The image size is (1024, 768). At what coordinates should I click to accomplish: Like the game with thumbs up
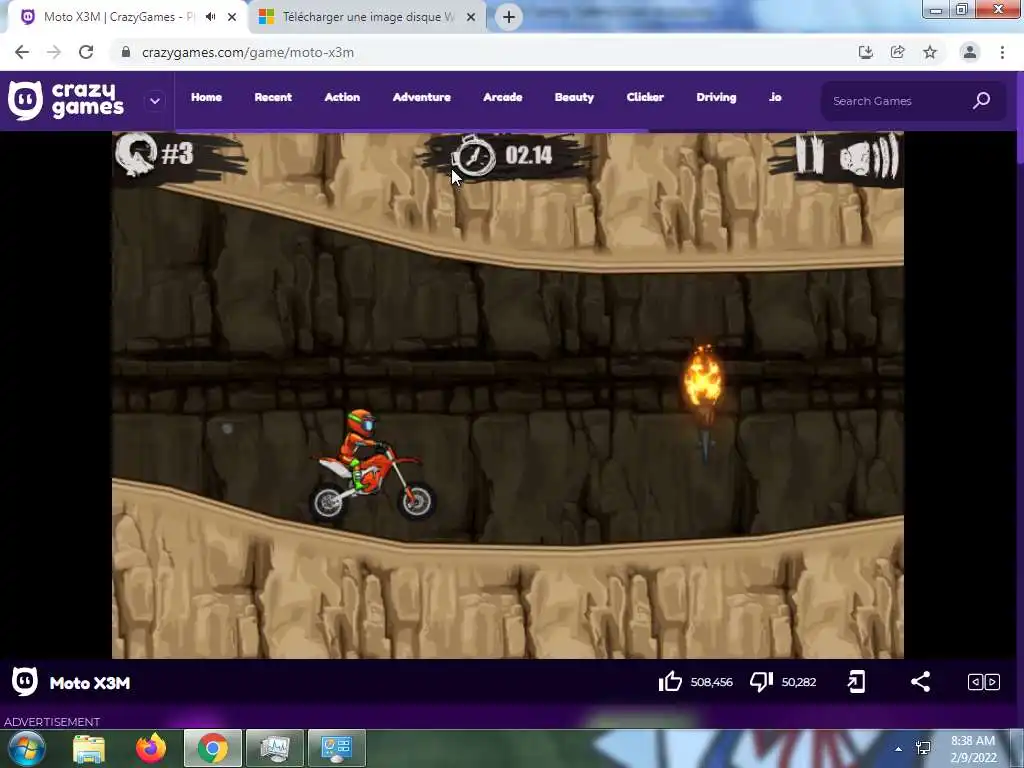tap(670, 682)
